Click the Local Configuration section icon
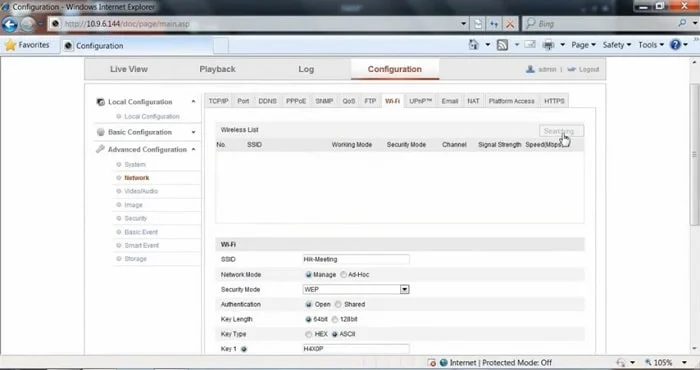Image resolution: width=700 pixels, height=370 pixels. [100, 102]
